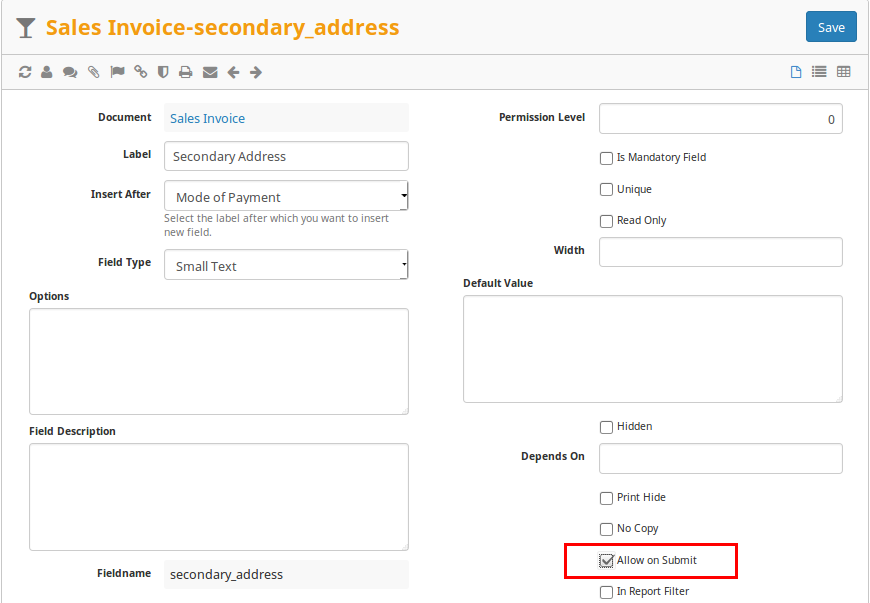Click the envelope email icon
This screenshot has width=870, height=603.
tap(209, 72)
